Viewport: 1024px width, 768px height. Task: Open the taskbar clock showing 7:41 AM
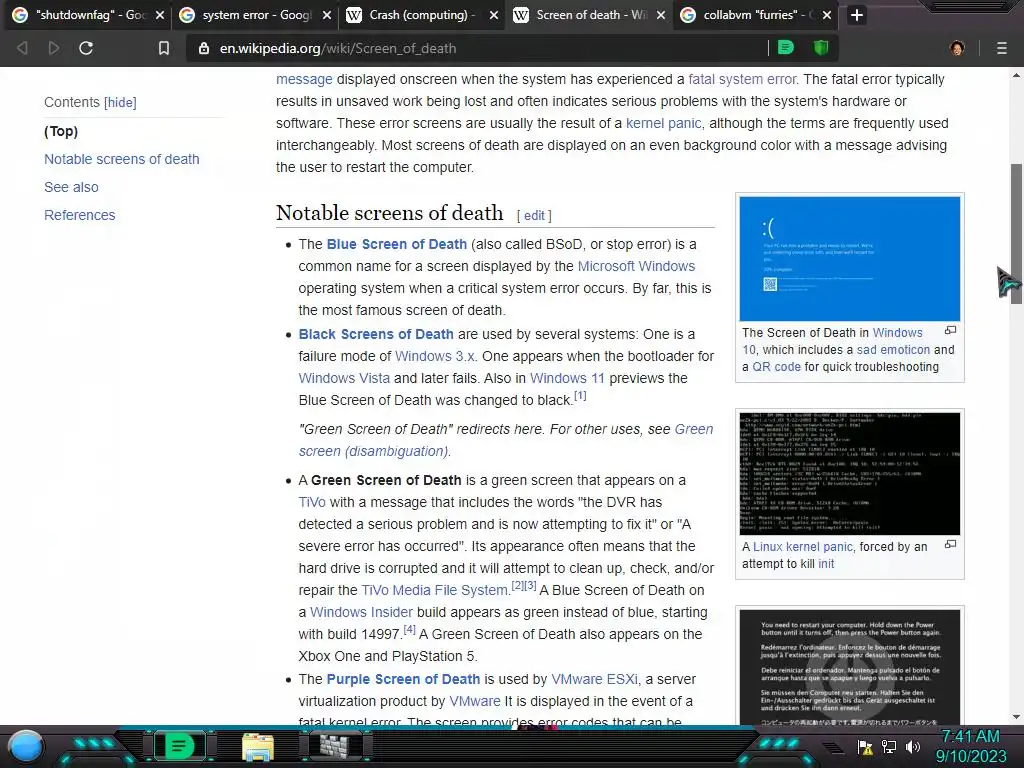tap(971, 746)
